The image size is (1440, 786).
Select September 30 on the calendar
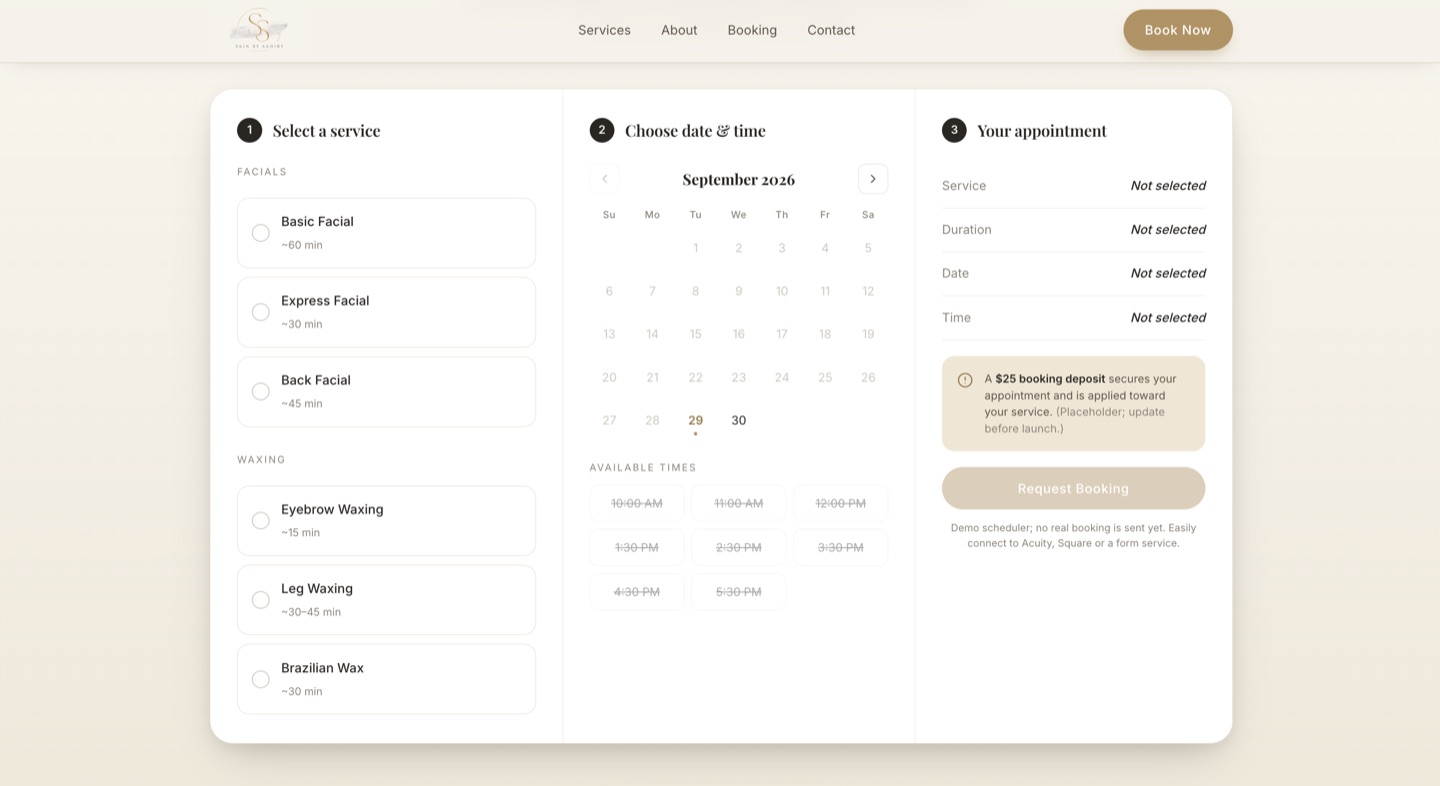[x=739, y=421]
